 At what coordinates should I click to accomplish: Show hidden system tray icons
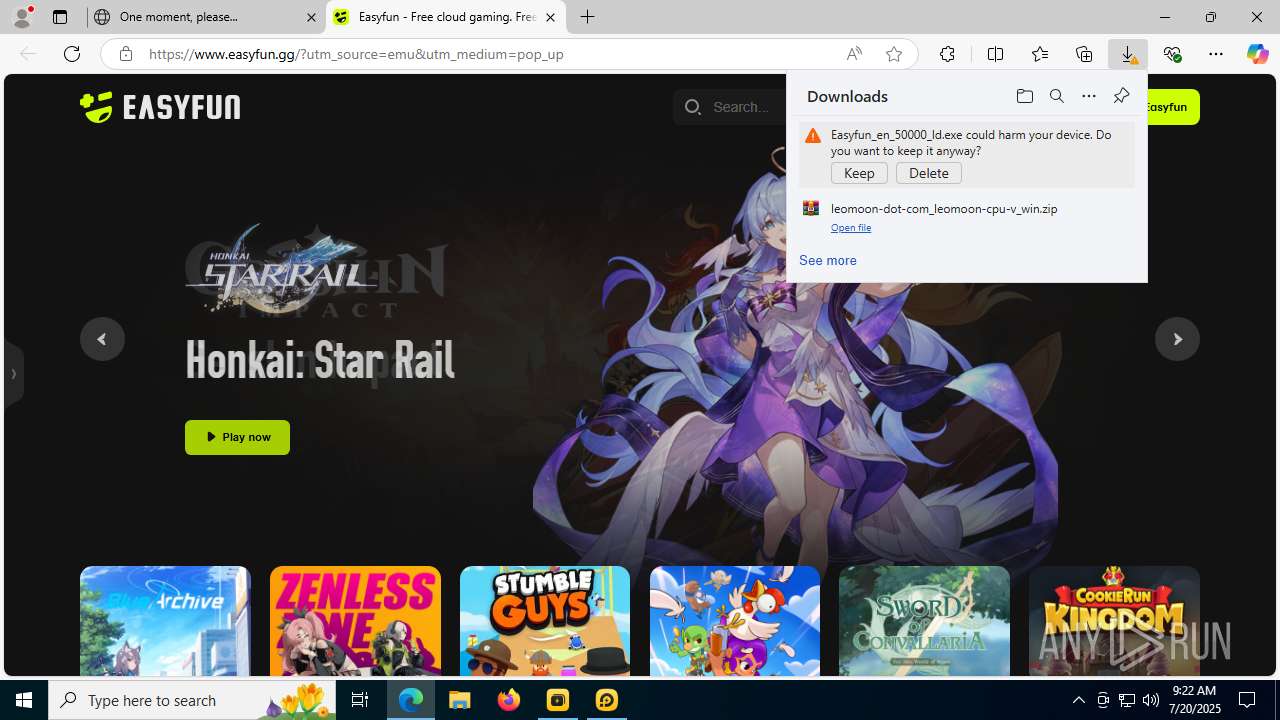1078,700
